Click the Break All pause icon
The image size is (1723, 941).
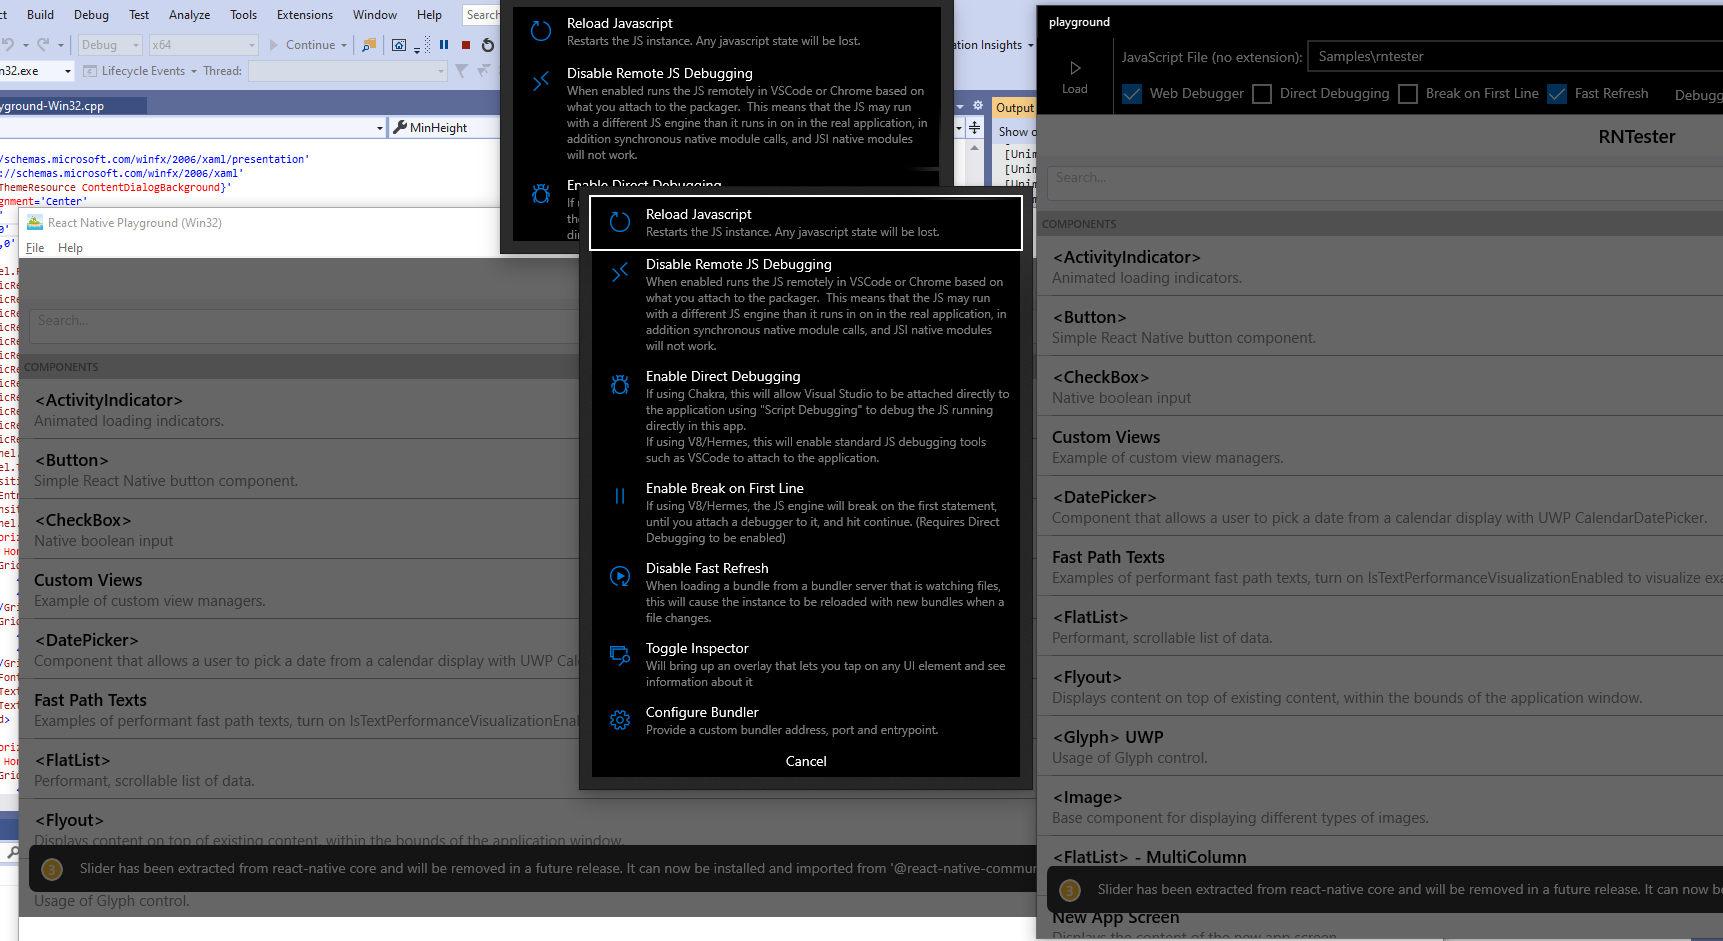pyautogui.click(x=443, y=45)
